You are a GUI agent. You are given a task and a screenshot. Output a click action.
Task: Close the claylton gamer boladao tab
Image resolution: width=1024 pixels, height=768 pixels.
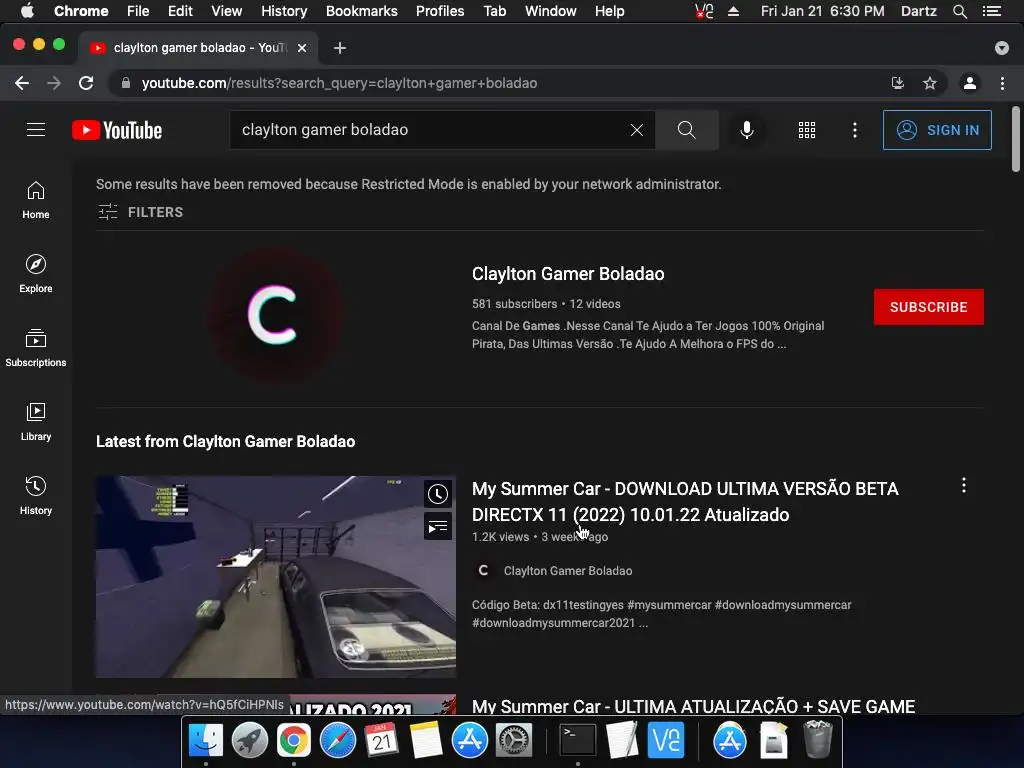(x=302, y=48)
